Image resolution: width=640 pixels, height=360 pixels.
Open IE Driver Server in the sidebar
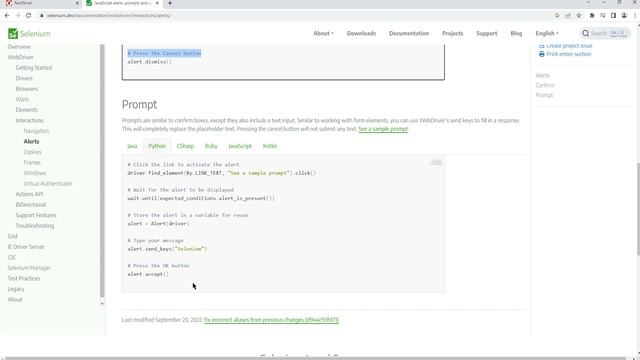26,247
